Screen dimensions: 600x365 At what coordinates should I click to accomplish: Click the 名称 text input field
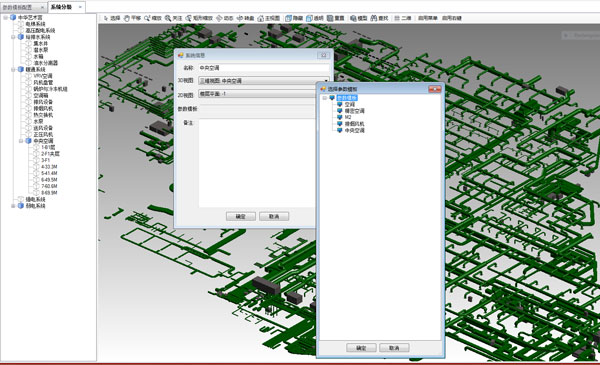(264, 68)
